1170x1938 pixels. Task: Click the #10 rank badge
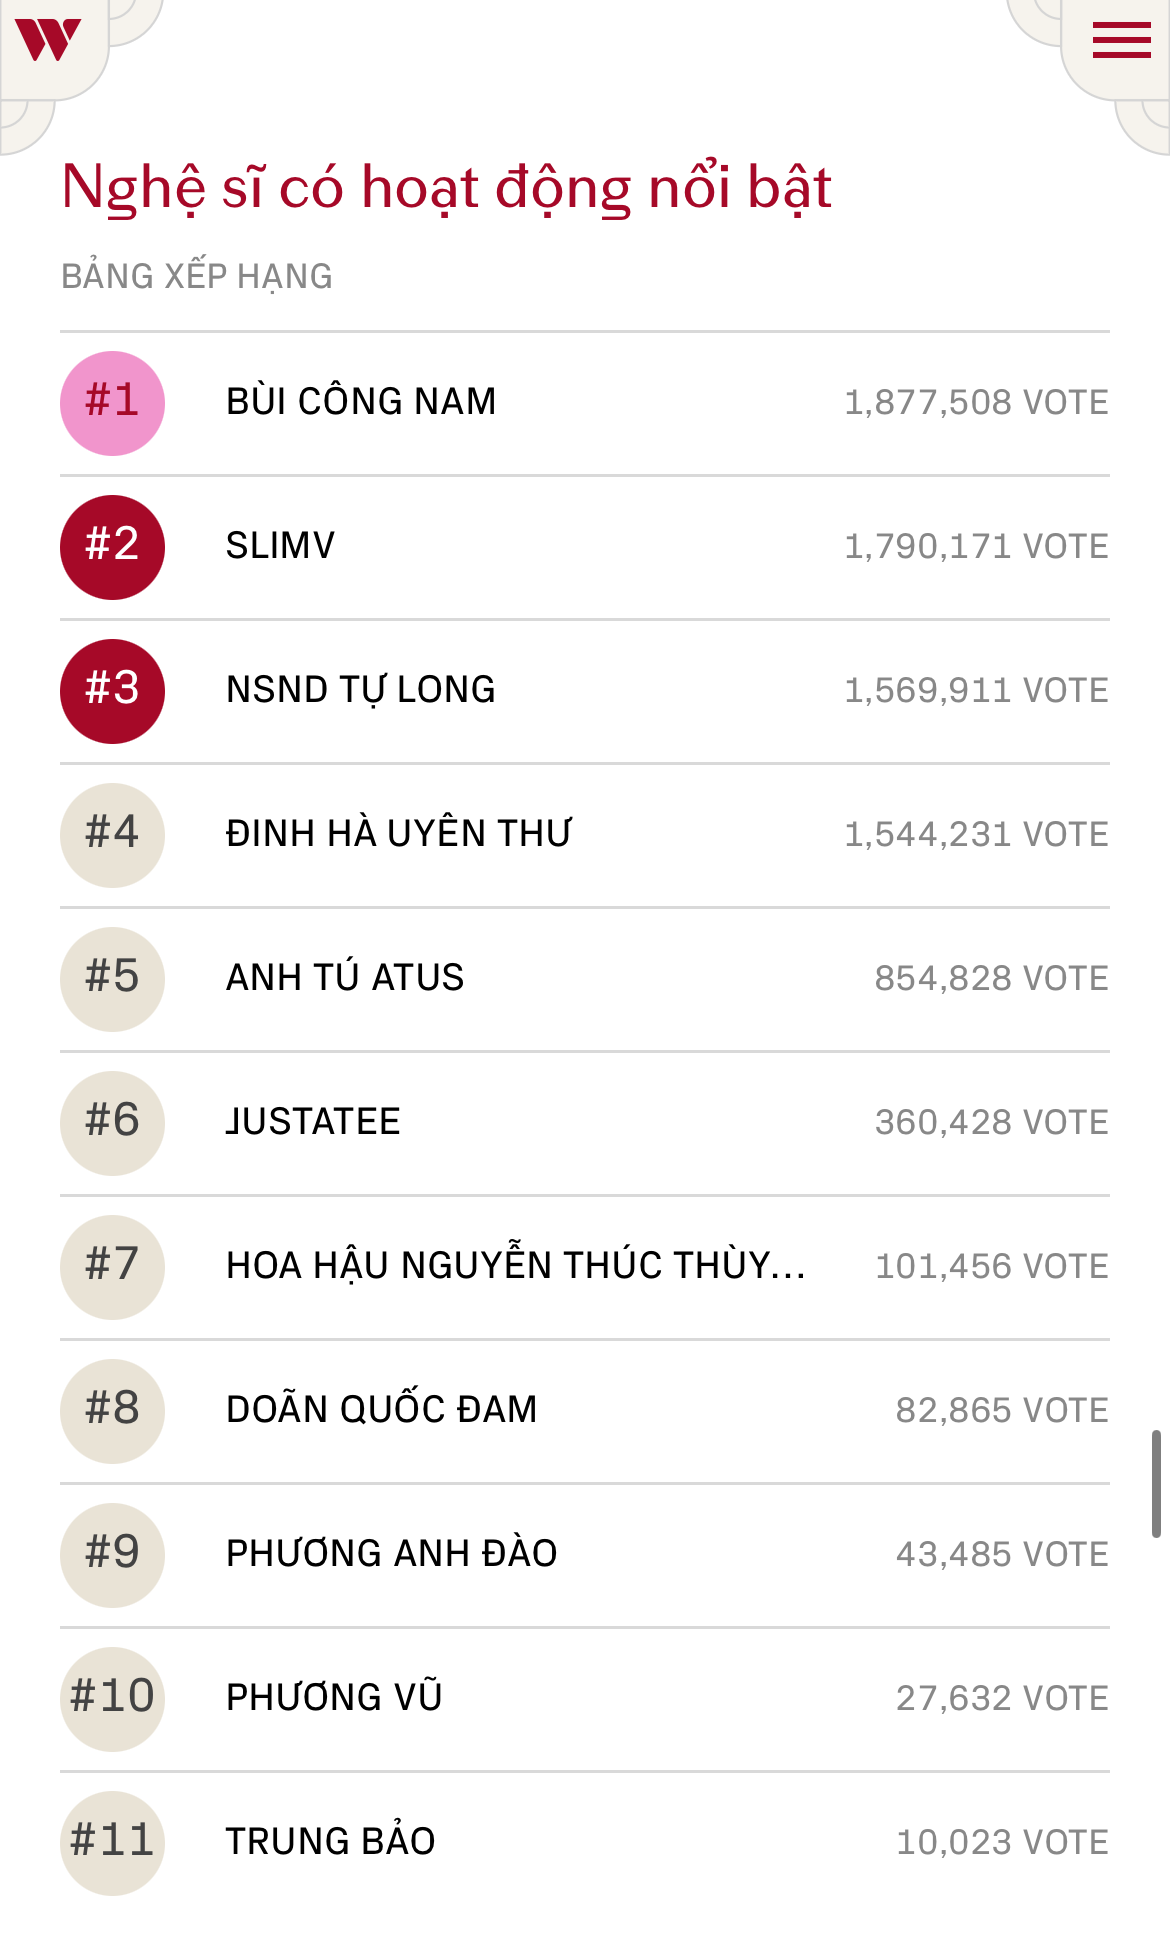[112, 1699]
